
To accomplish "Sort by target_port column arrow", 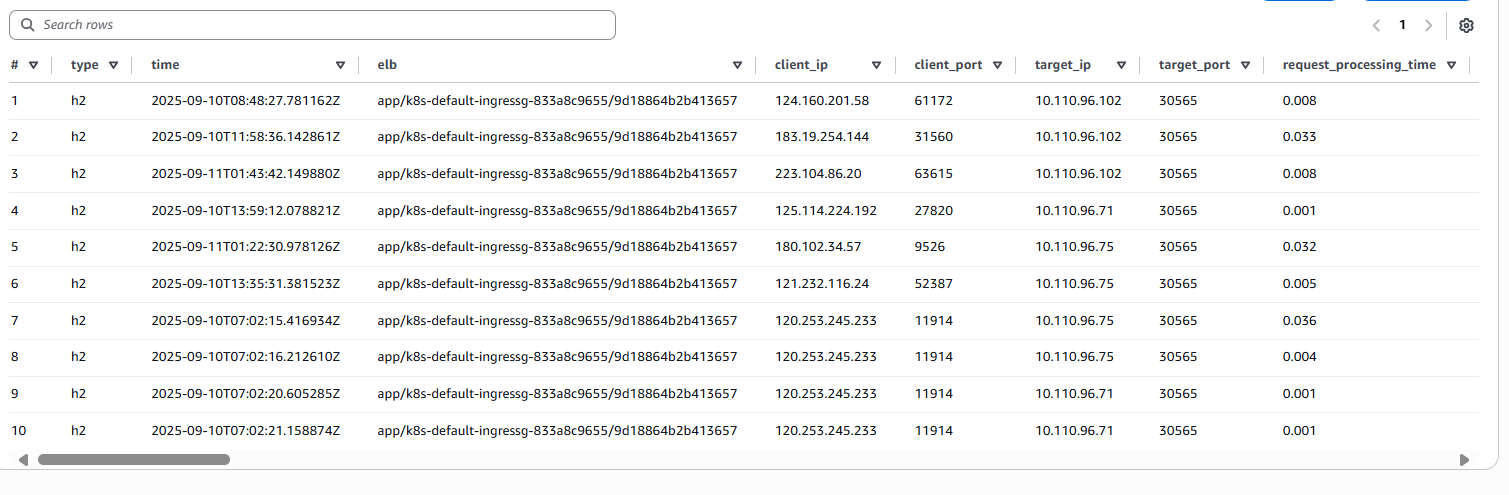I will tap(1245, 65).
